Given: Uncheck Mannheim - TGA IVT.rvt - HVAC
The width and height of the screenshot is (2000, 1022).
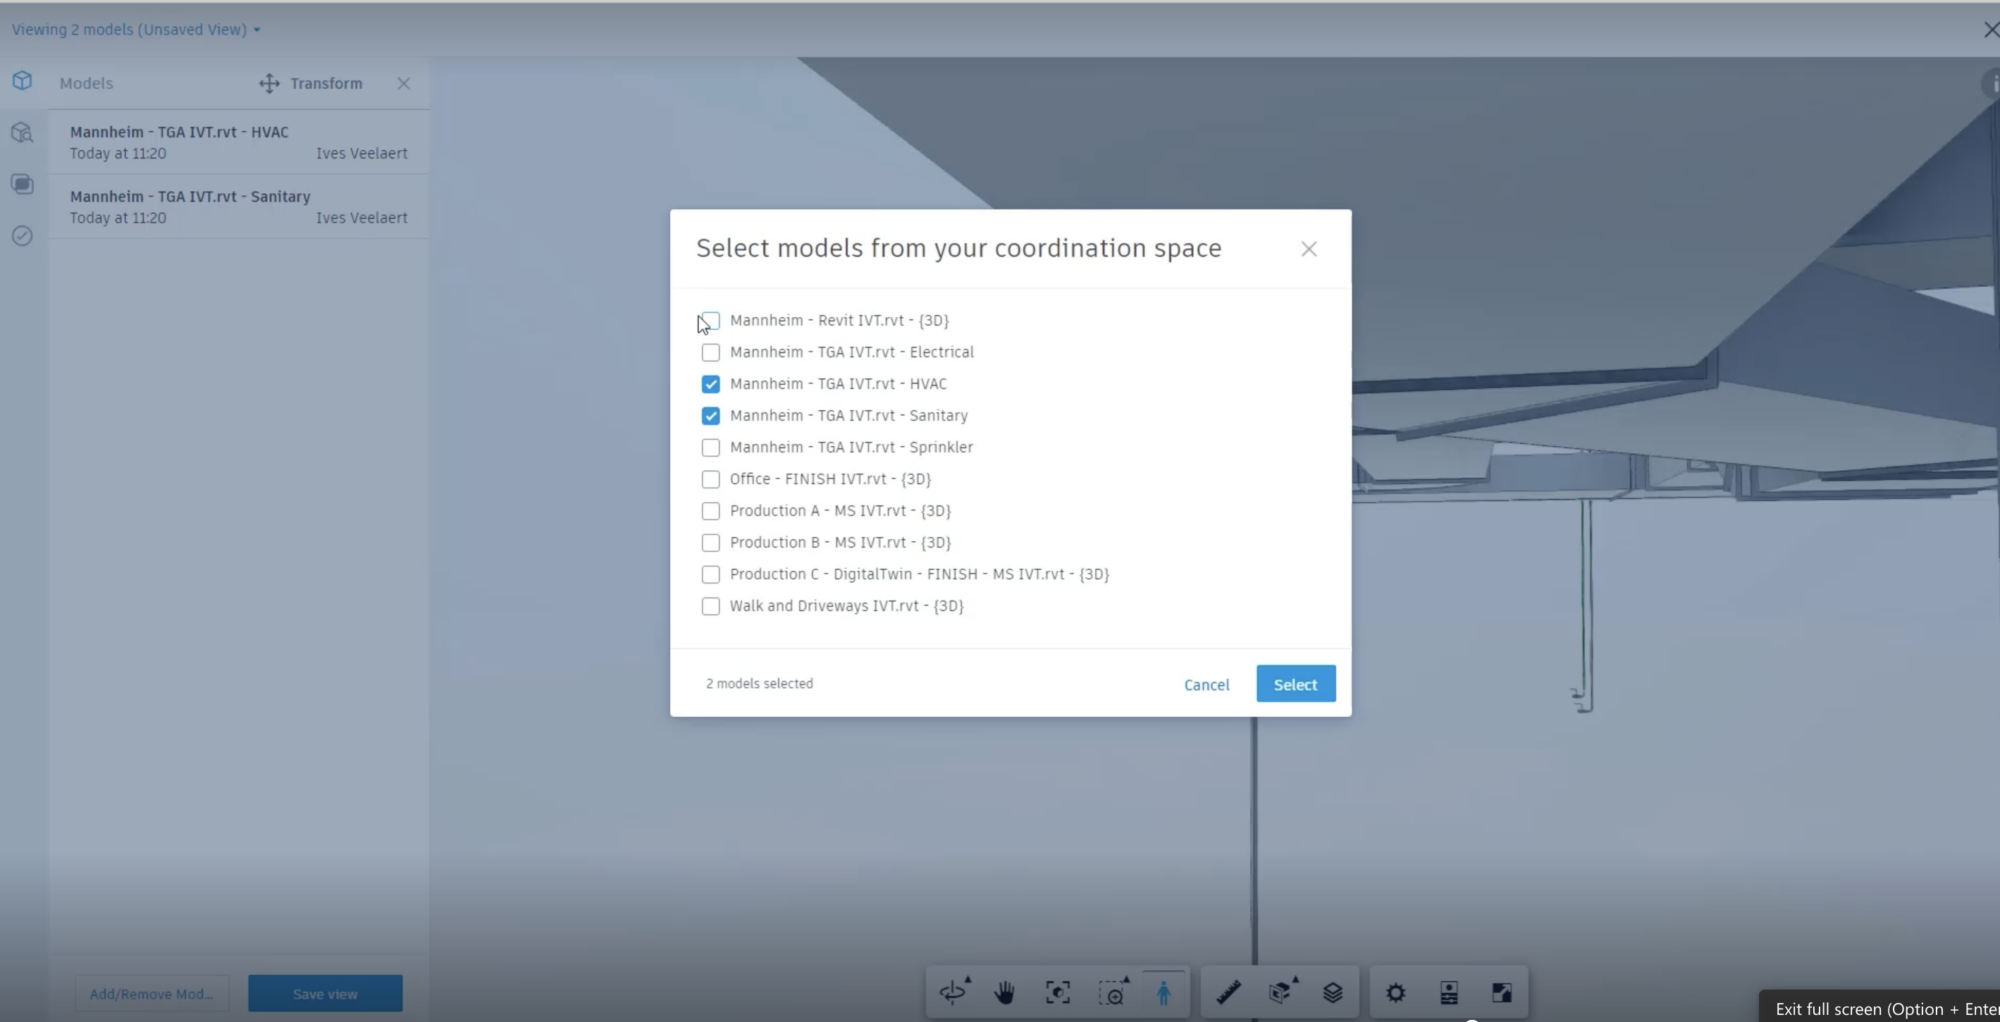Looking at the screenshot, I should tap(711, 384).
